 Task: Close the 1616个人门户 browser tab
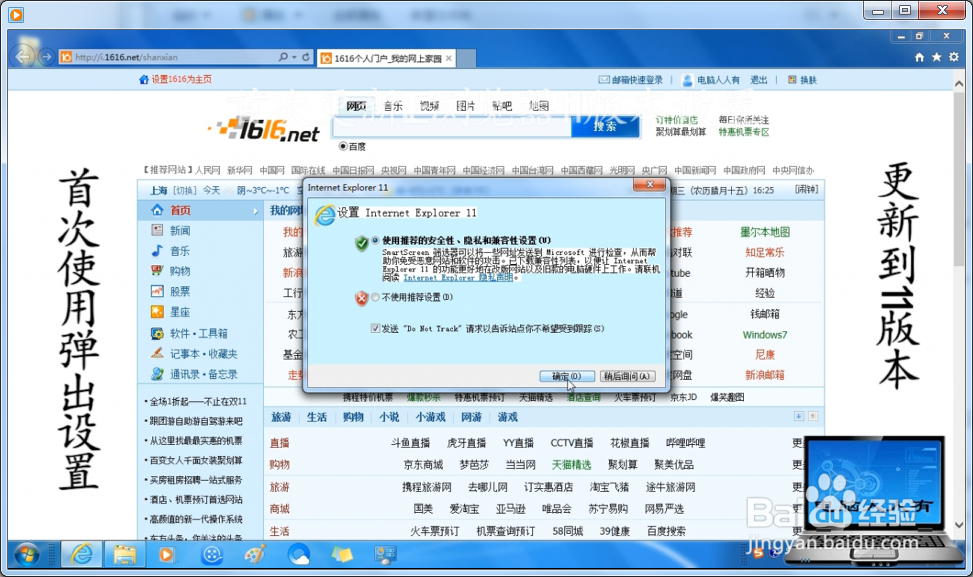[x=449, y=58]
